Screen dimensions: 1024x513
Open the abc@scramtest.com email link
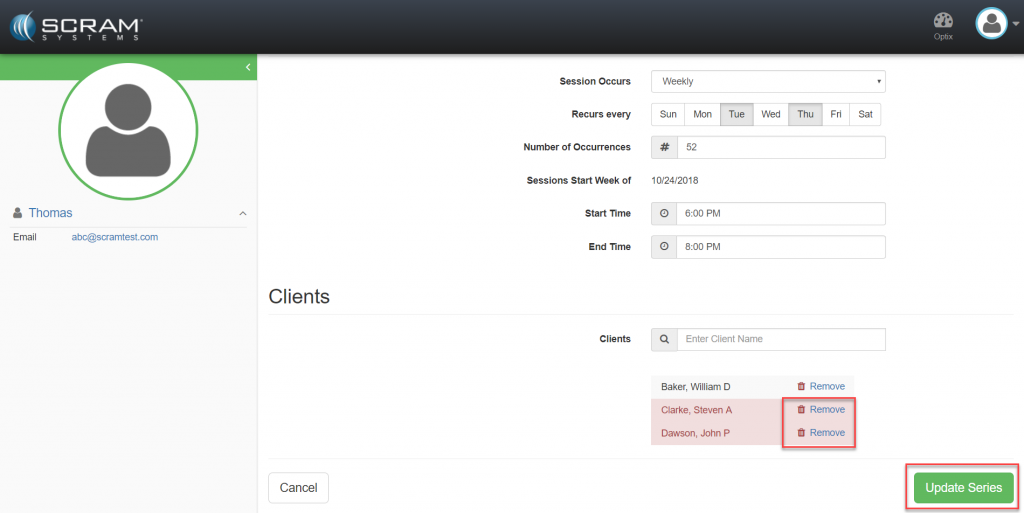click(x=114, y=237)
